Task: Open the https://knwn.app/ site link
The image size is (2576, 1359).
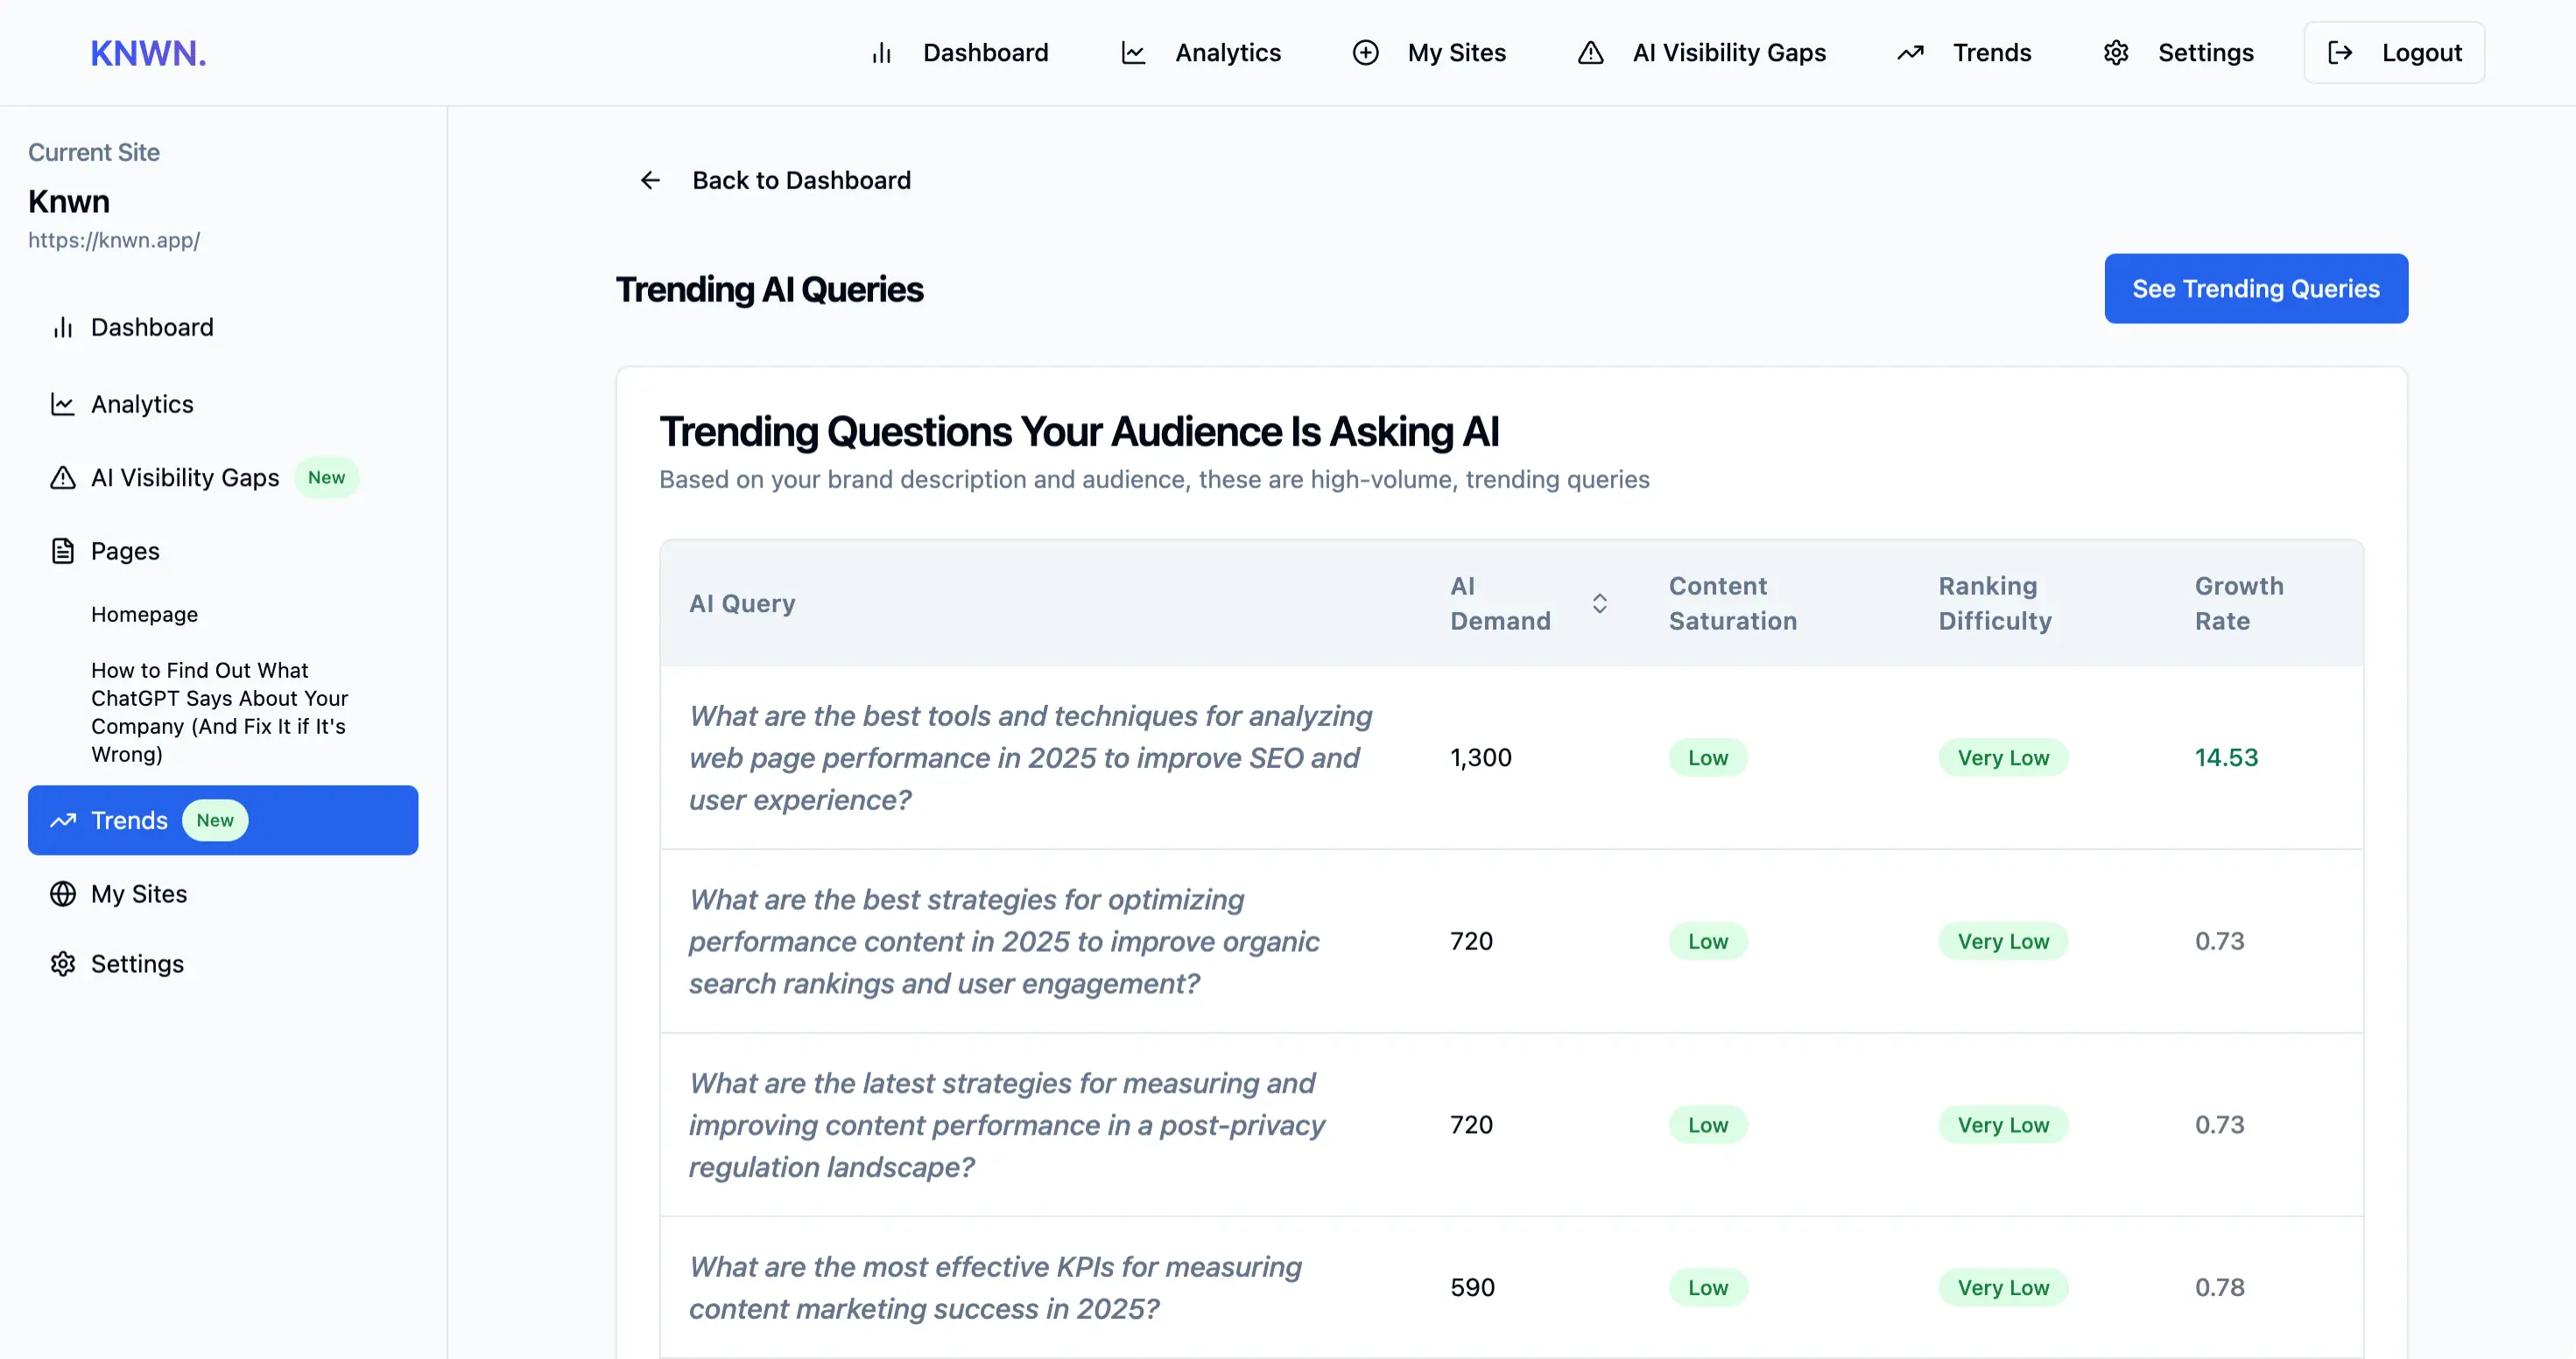Action: (114, 240)
